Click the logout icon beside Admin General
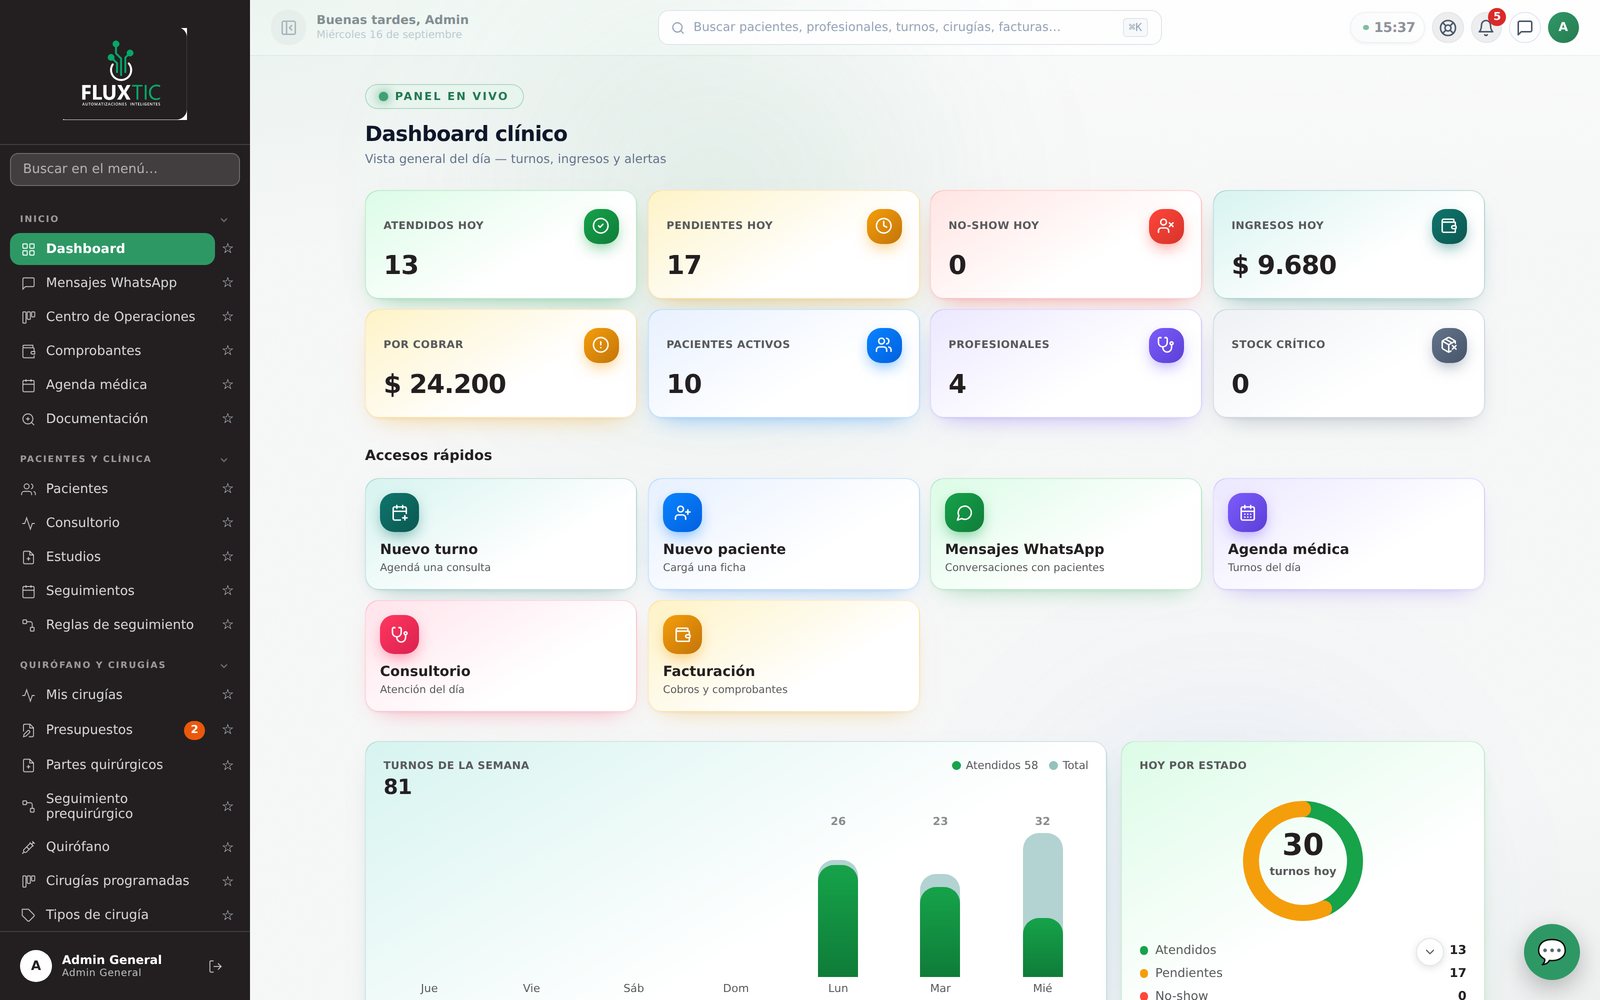This screenshot has width=1600, height=1000. [215, 966]
